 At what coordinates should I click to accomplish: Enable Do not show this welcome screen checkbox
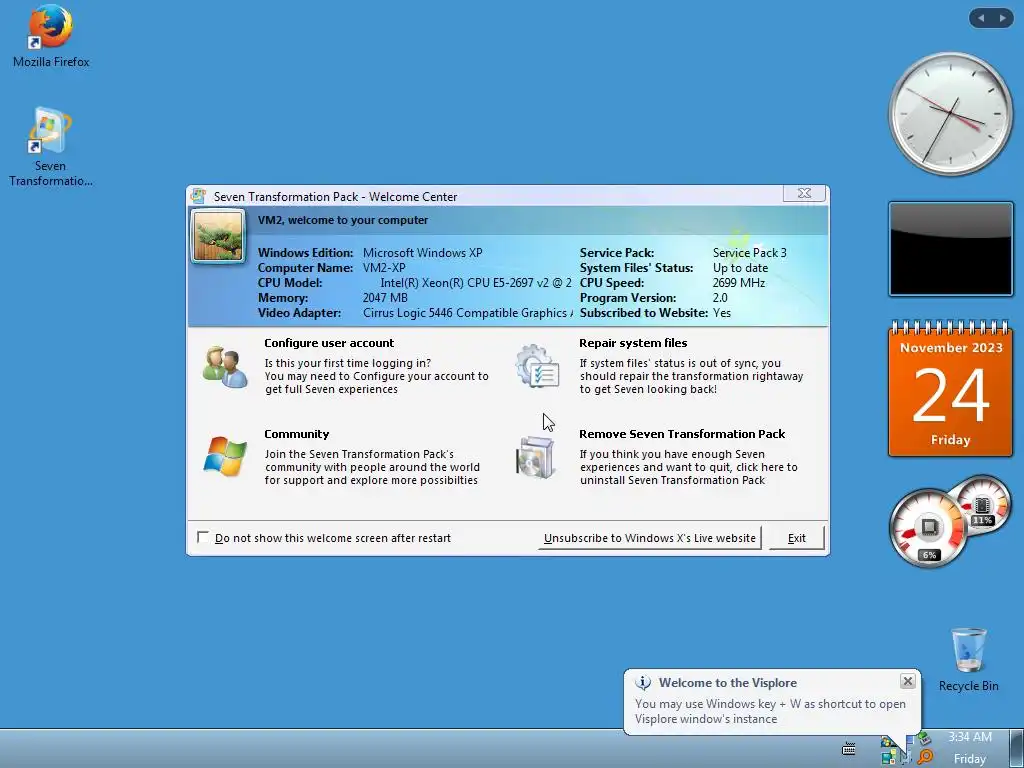point(203,537)
